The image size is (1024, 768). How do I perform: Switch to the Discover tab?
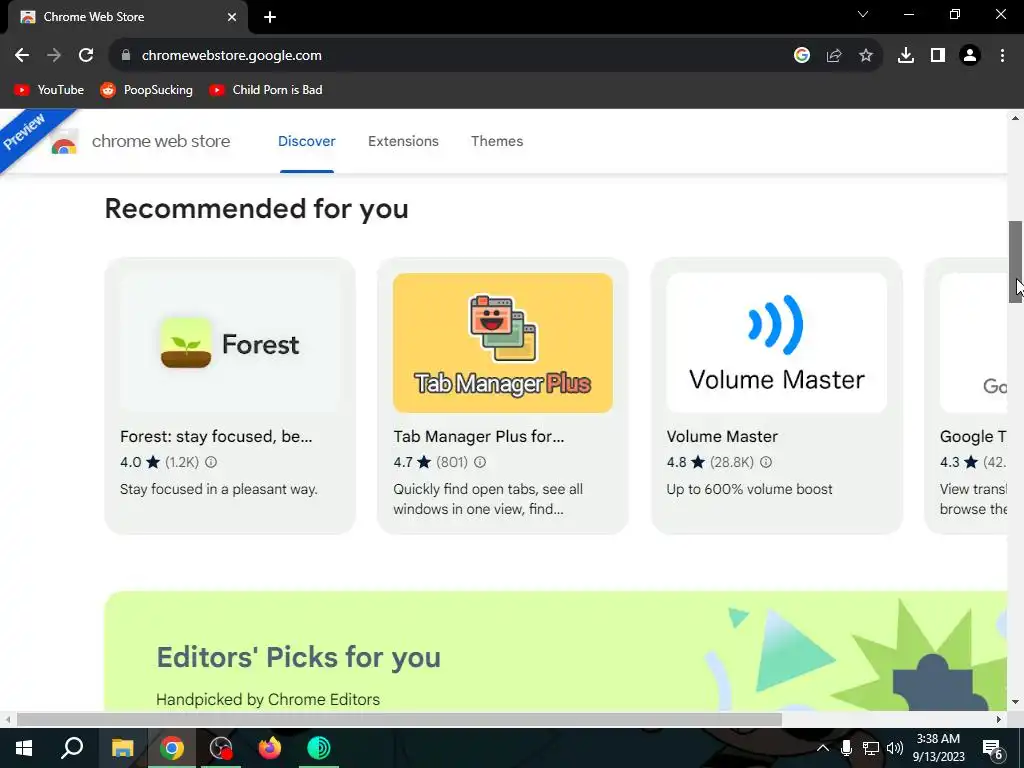[x=307, y=141]
